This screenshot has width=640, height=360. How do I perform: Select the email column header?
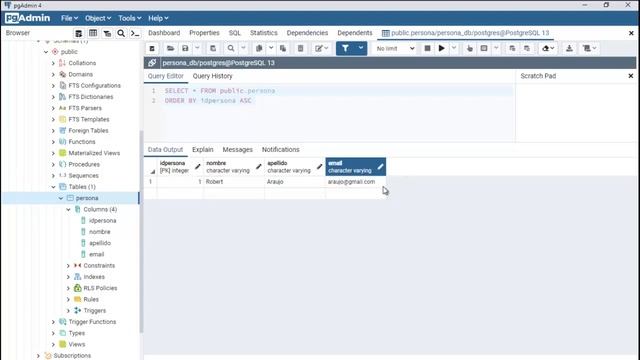[356, 167]
